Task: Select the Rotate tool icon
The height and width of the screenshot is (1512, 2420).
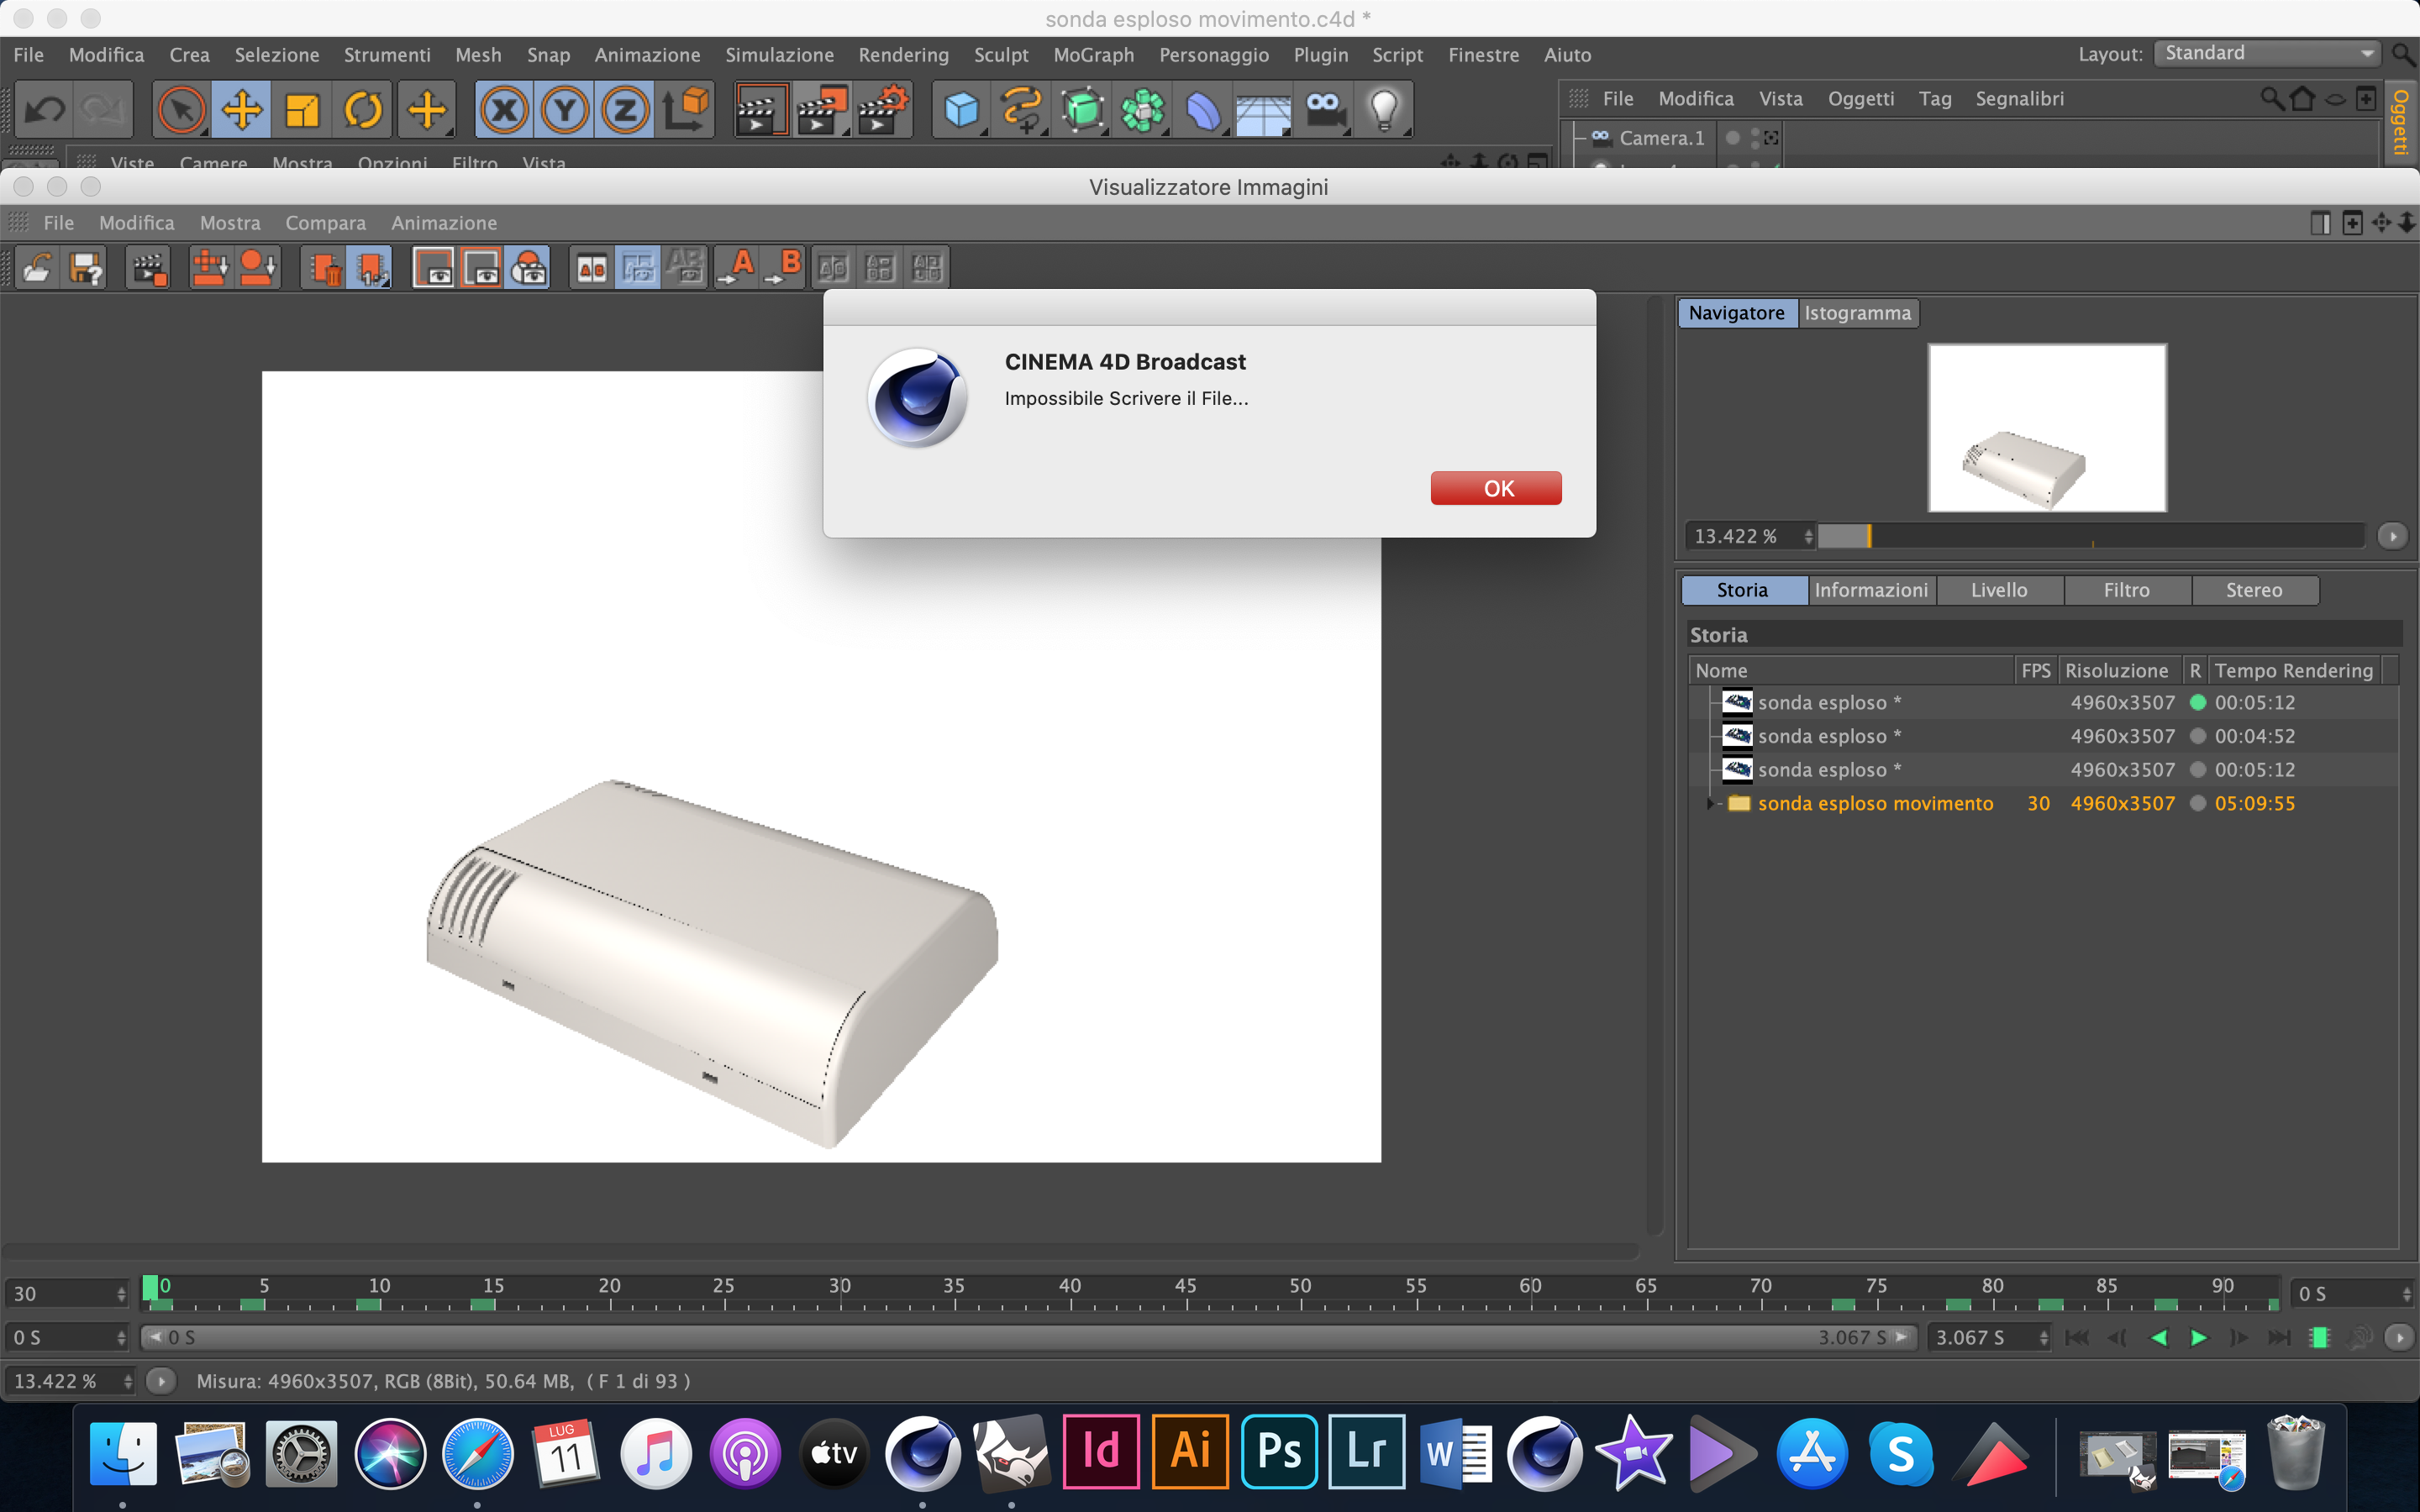Action: click(x=363, y=110)
